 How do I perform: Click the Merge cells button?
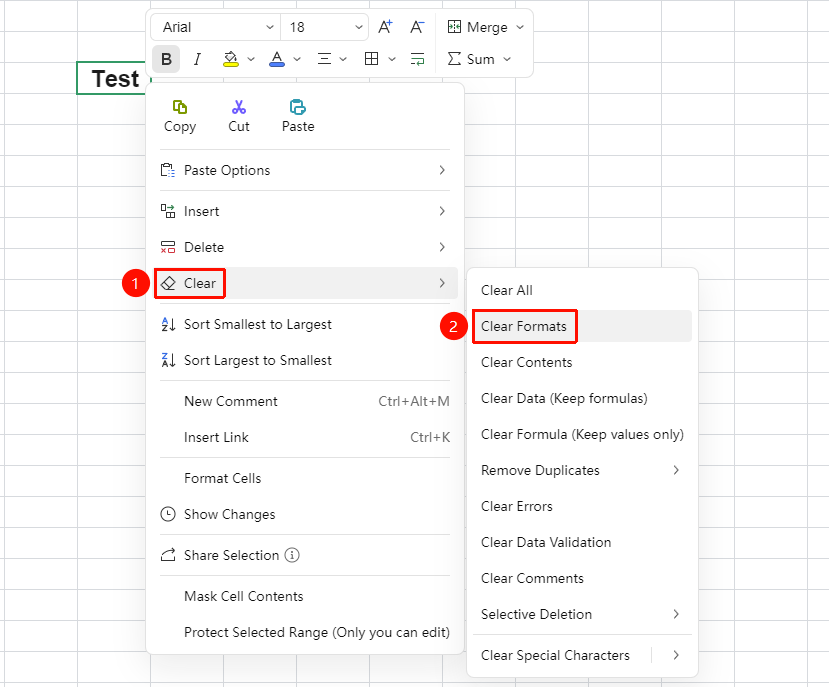pyautogui.click(x=477, y=27)
